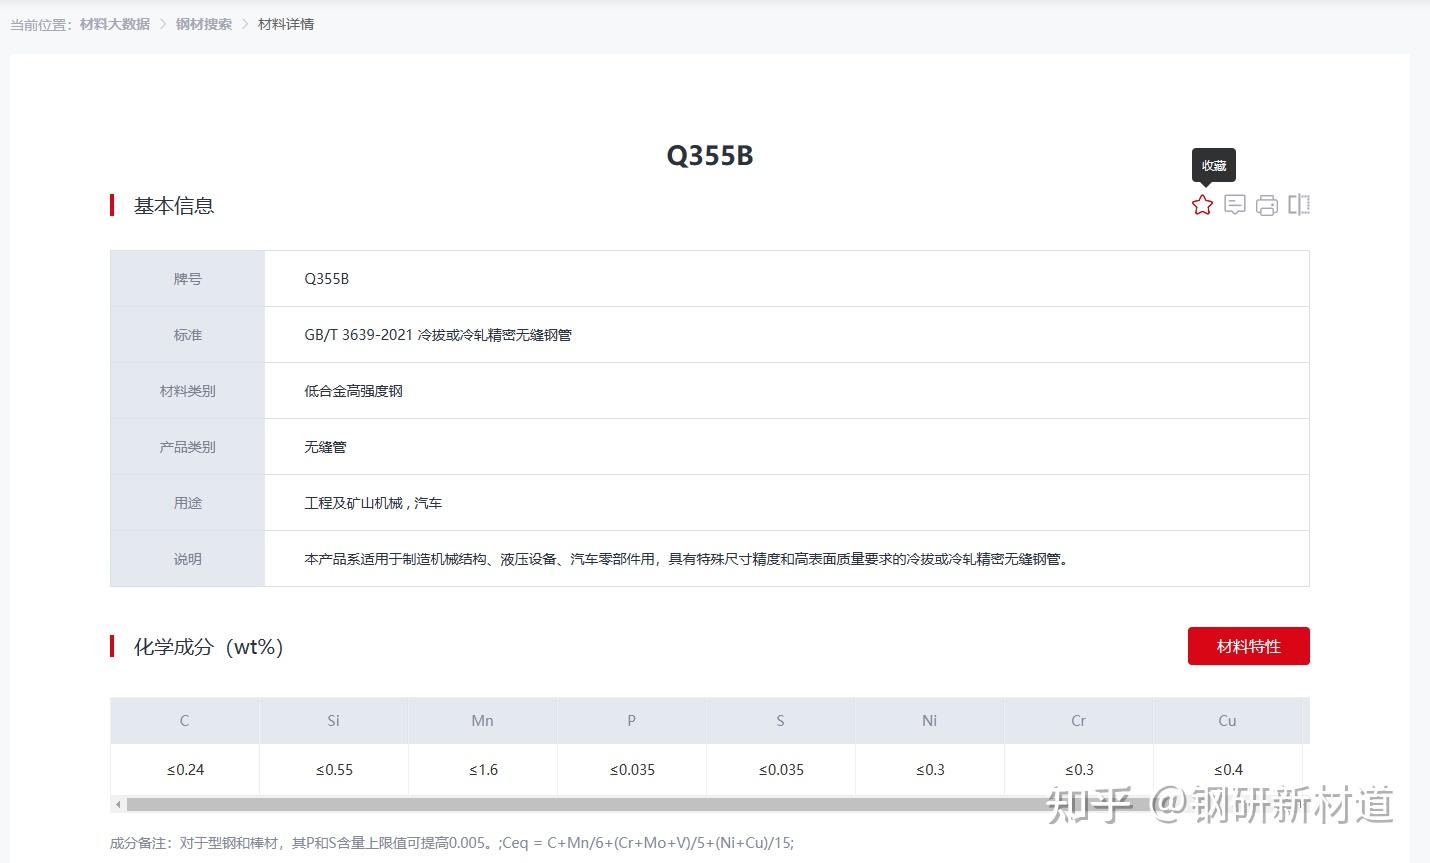The image size is (1430, 863).
Task: Select the print icon
Action: pos(1266,205)
